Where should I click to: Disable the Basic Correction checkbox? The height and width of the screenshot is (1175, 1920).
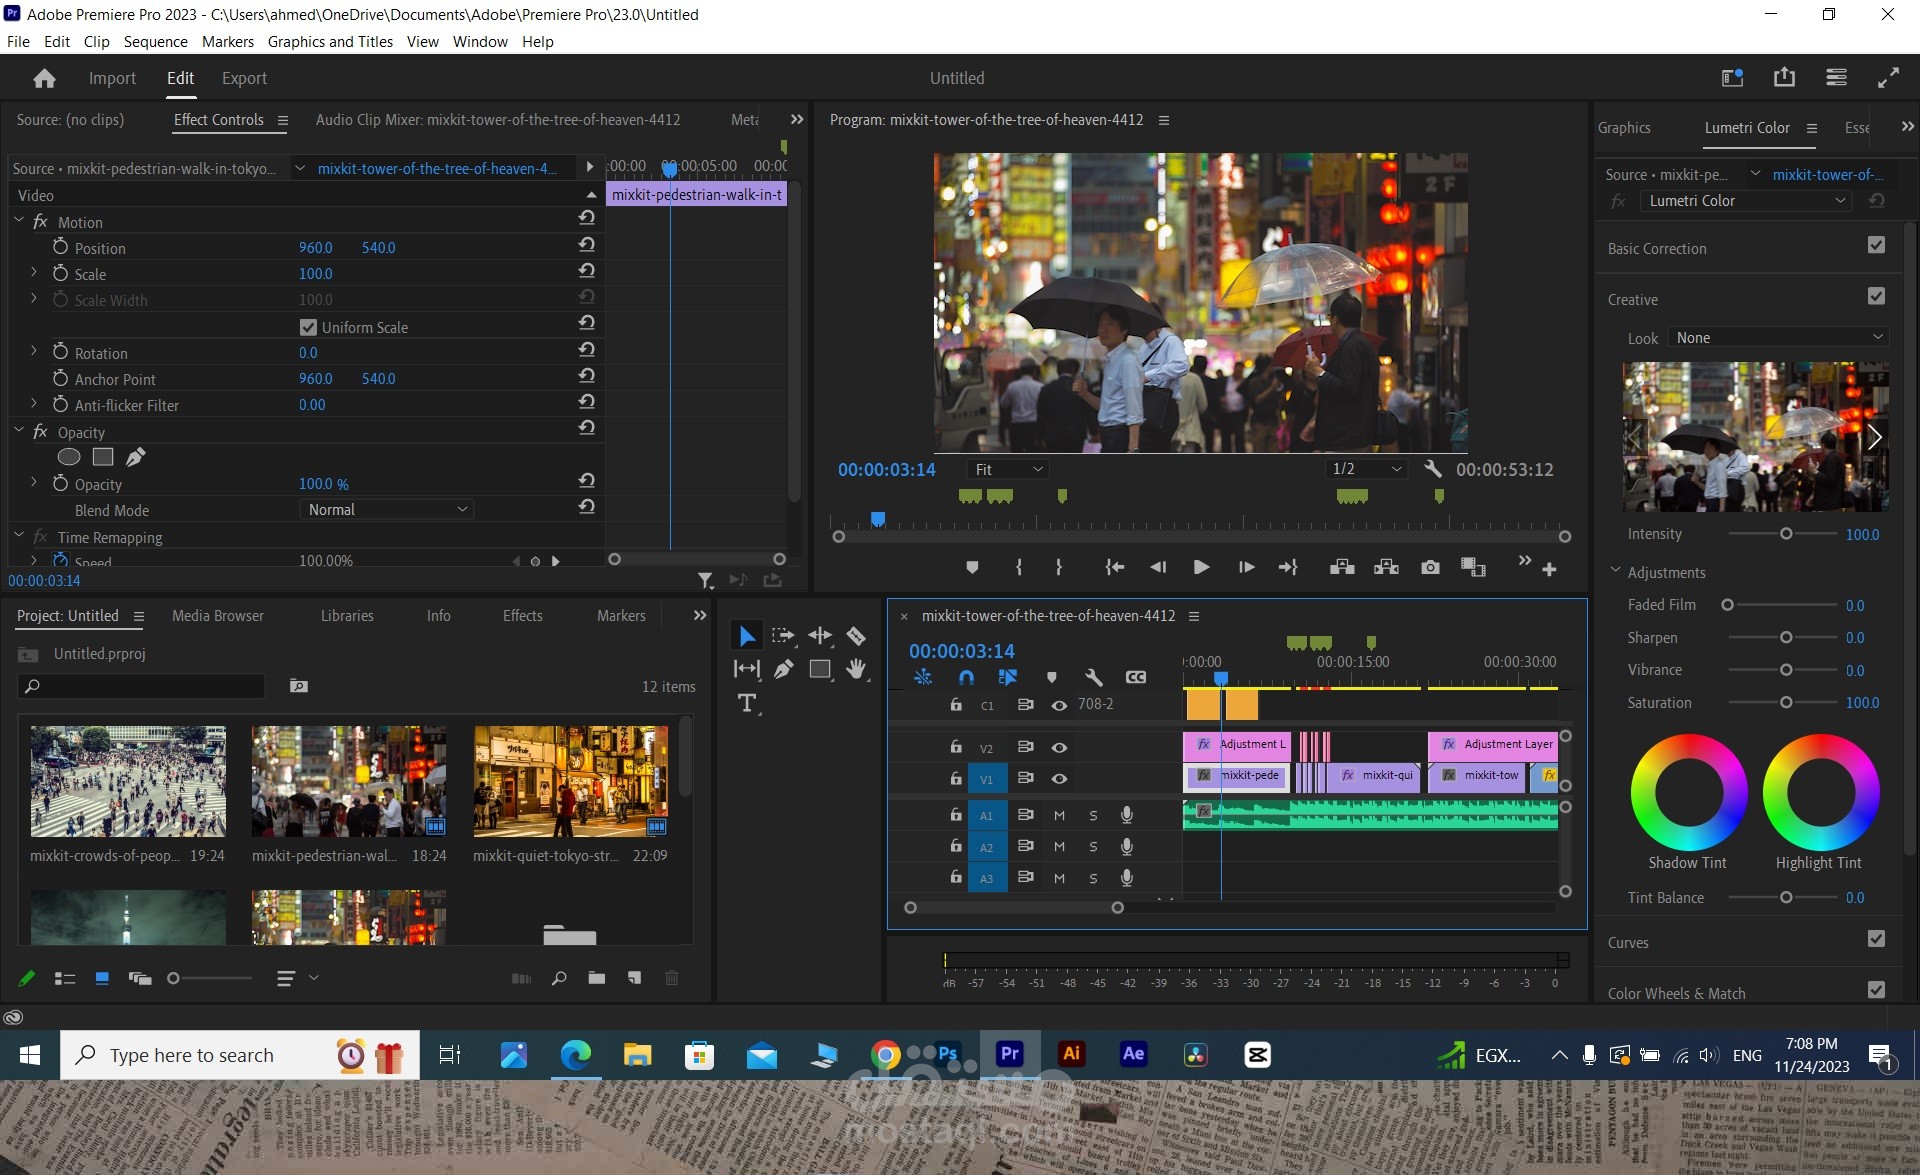coord(1876,246)
